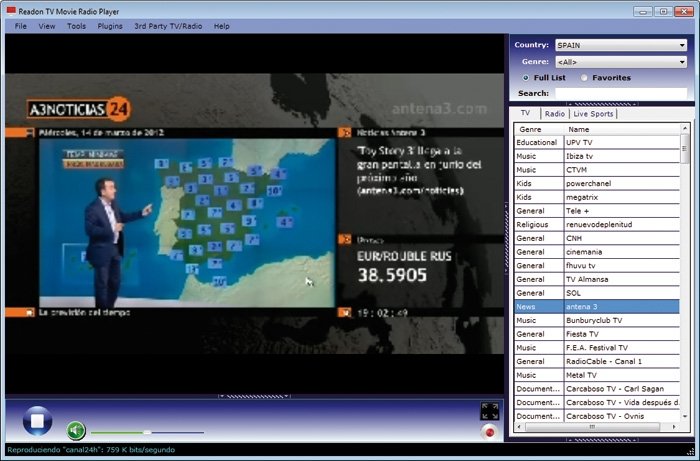Click the status text showing canal24h bitrate

point(91,450)
